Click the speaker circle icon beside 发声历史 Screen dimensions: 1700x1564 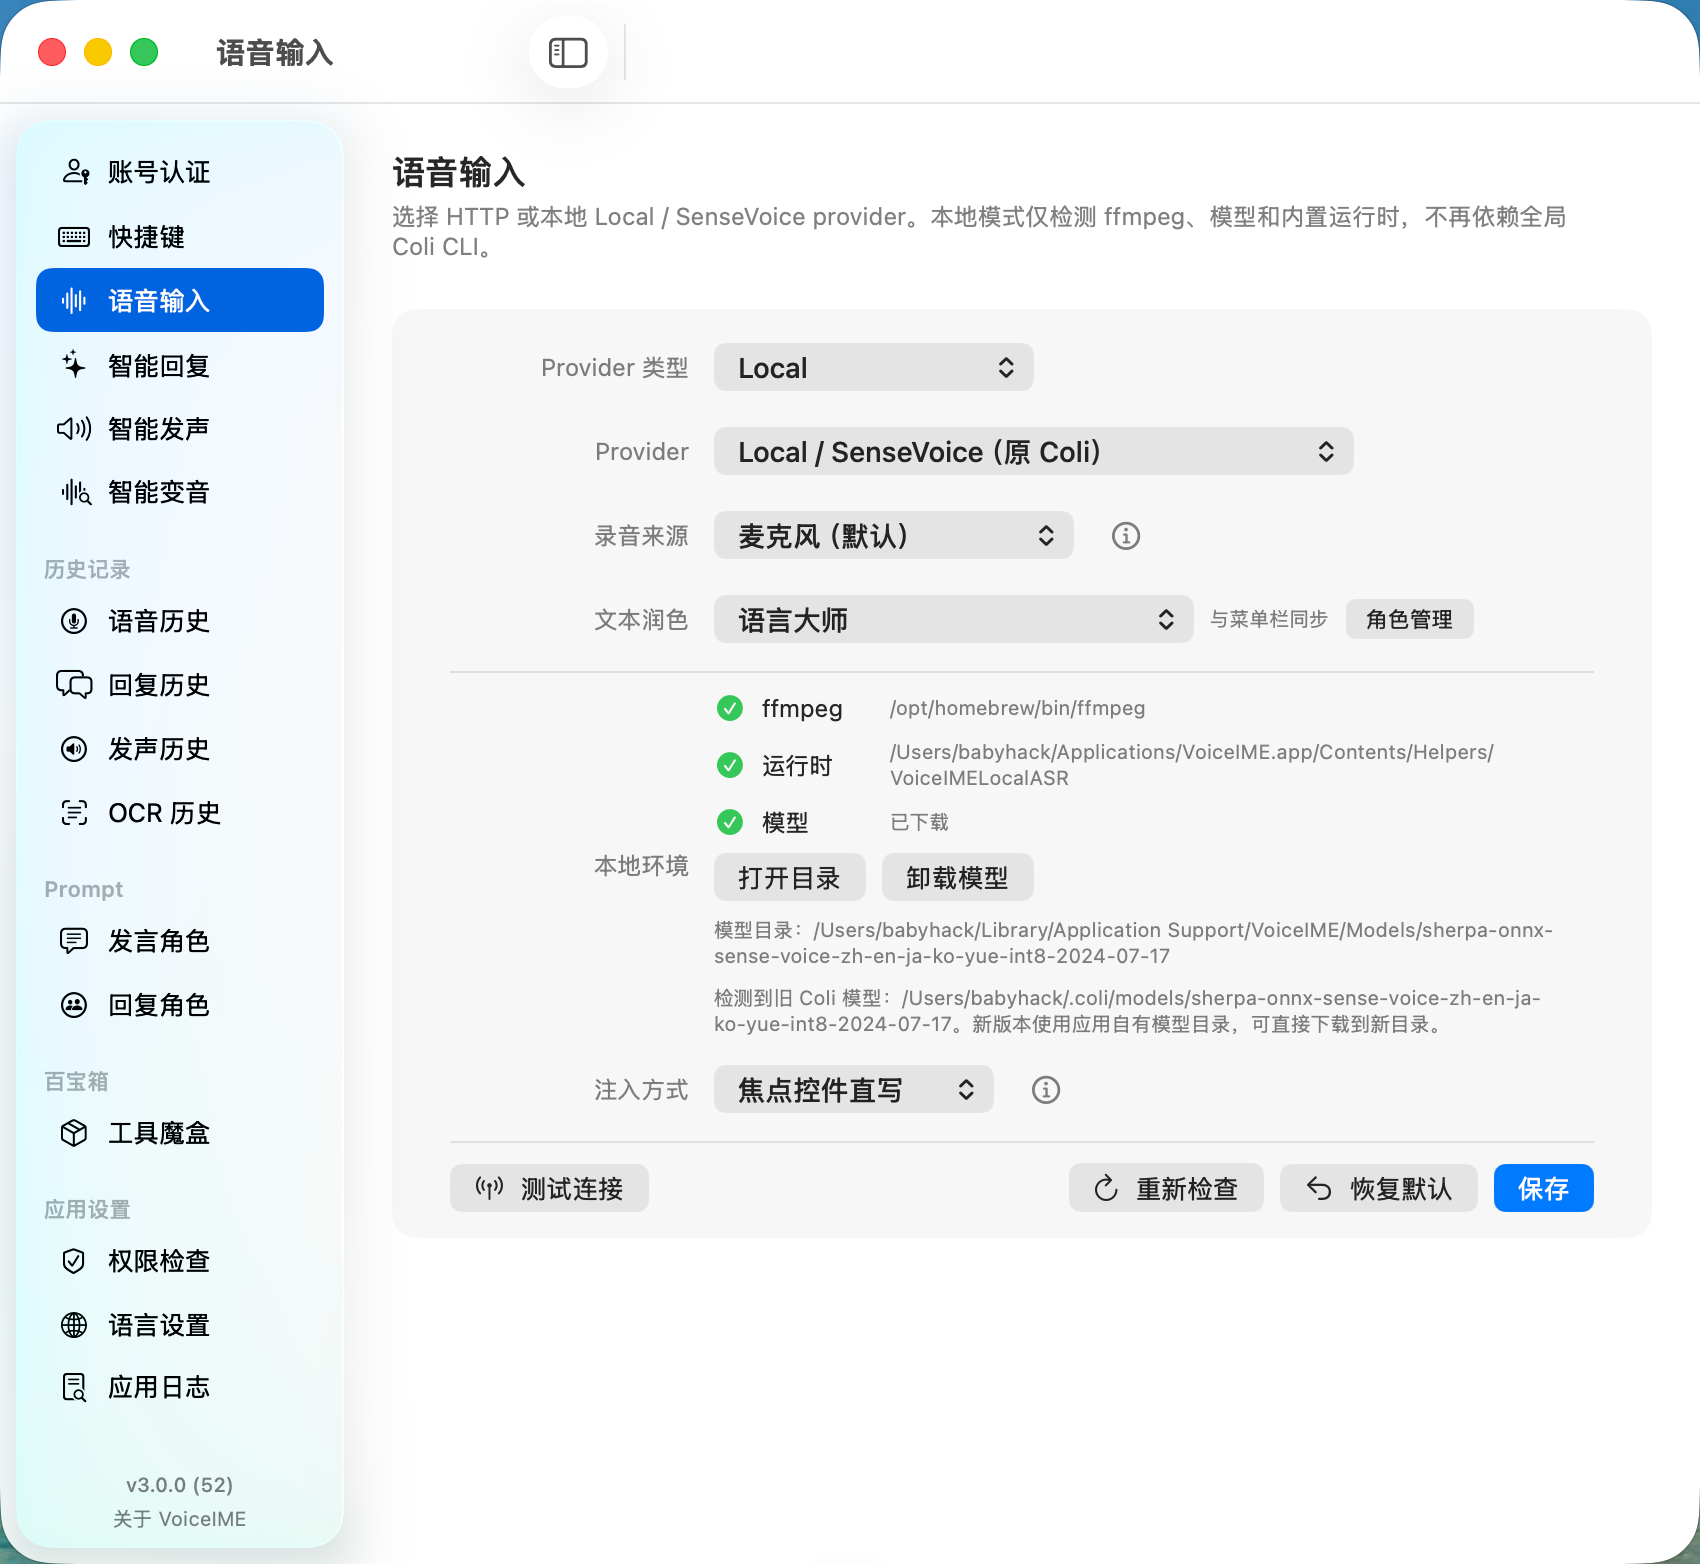click(74, 749)
